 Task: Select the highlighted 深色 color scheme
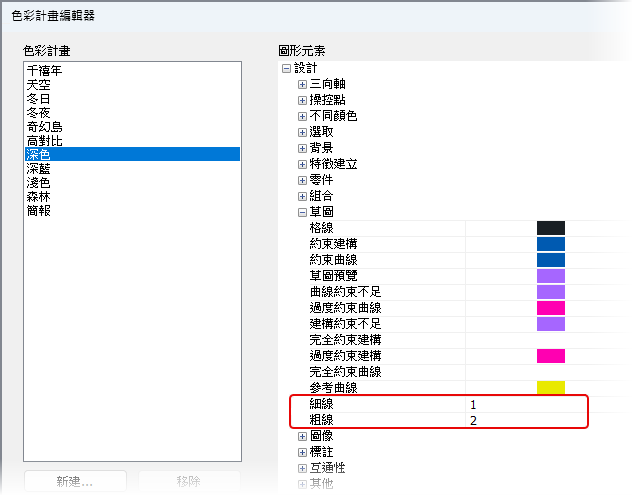pos(132,154)
